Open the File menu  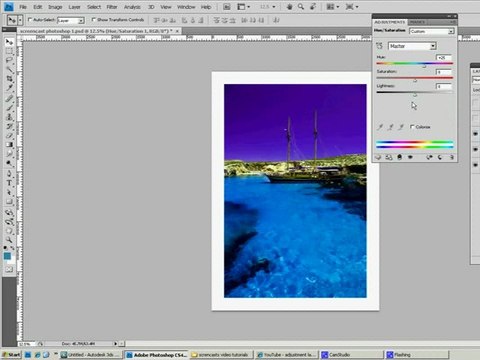click(x=23, y=7)
